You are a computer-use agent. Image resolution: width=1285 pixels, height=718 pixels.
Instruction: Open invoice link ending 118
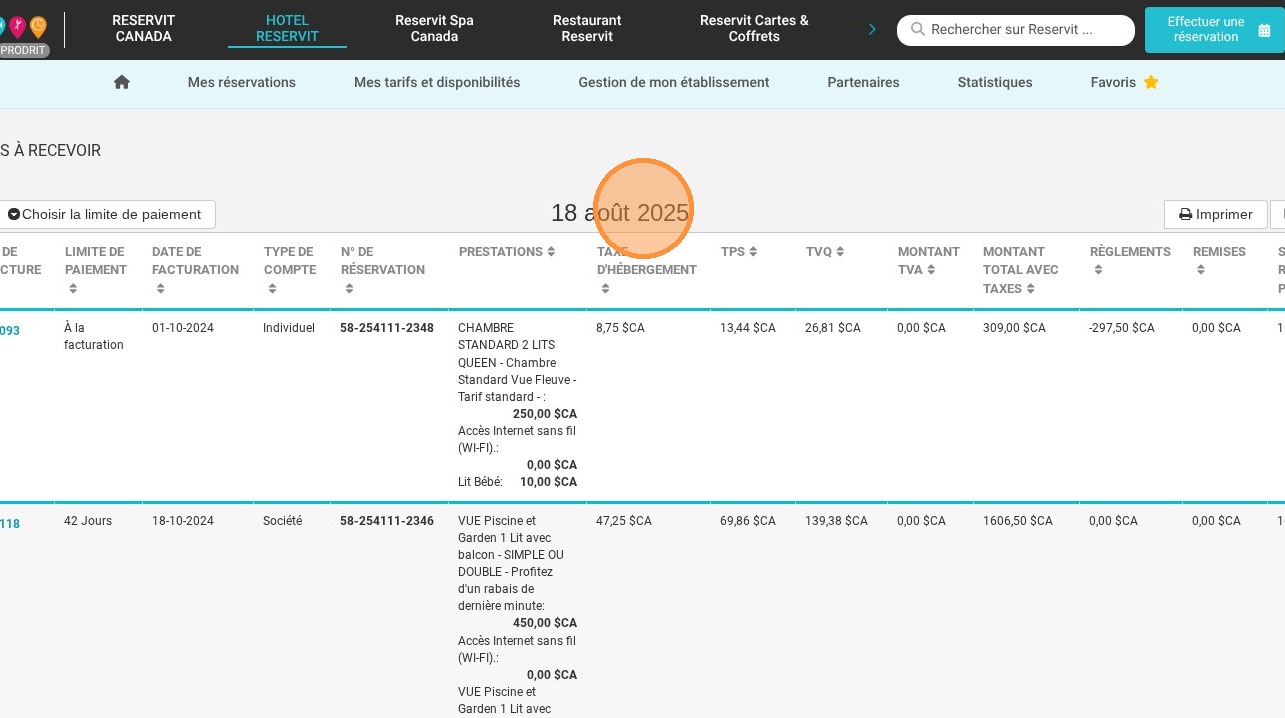point(9,524)
